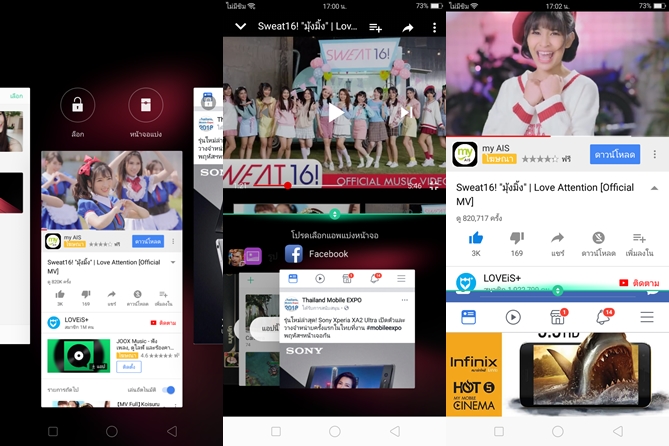Add video to playlist from the top bar
Image resolution: width=669 pixels, height=446 pixels.
[375, 28]
